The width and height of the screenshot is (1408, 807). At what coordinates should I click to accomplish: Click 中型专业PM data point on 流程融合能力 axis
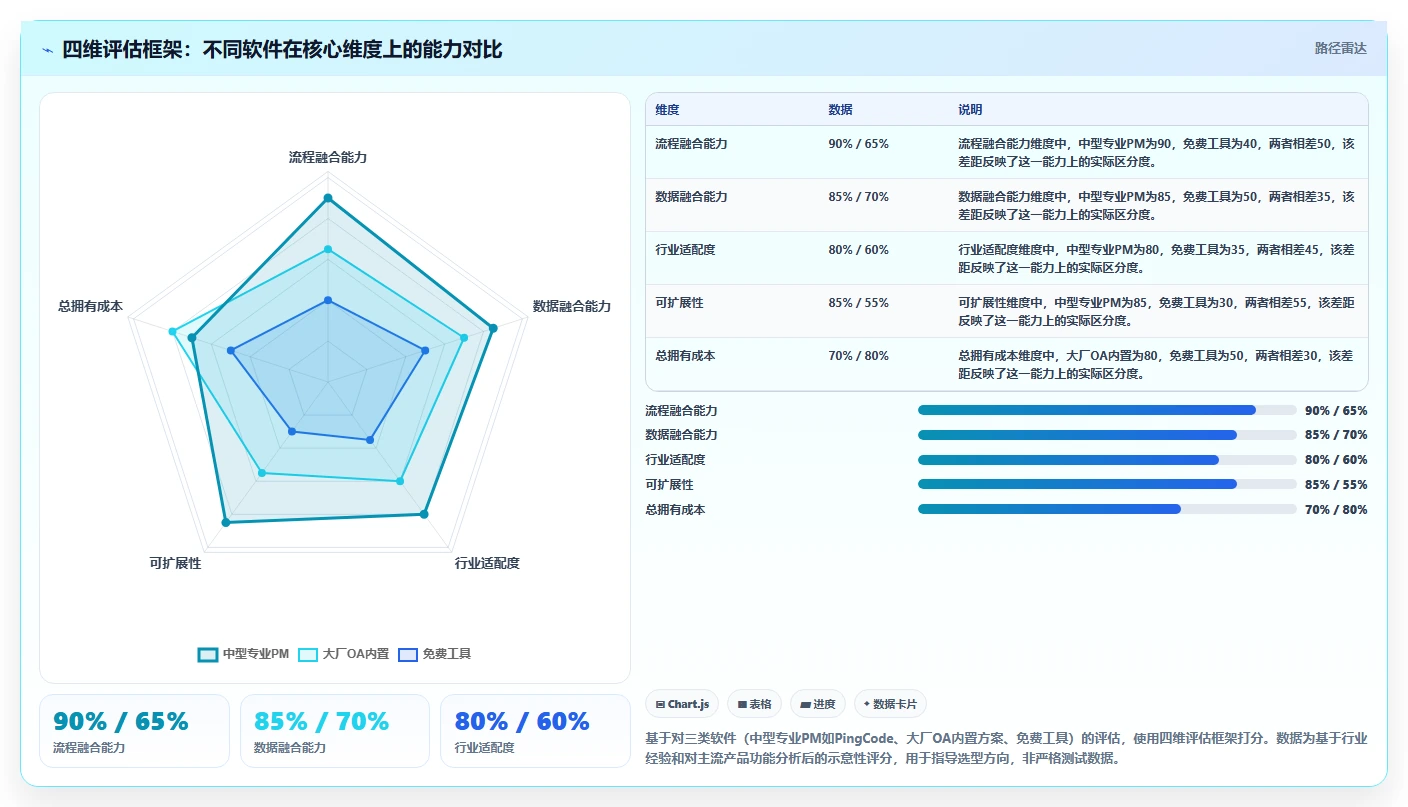(328, 198)
